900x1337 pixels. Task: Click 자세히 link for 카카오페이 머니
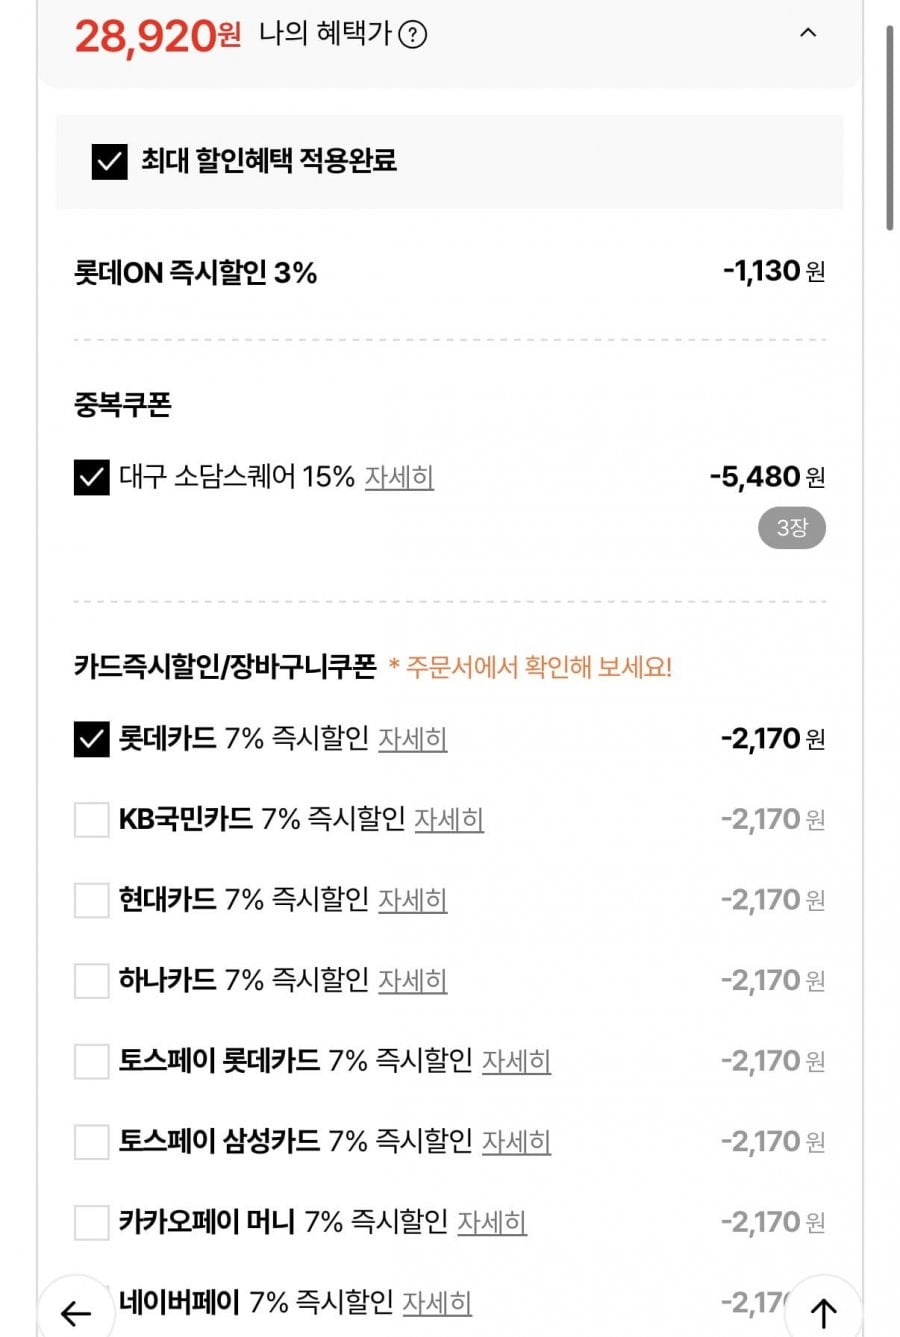(492, 1222)
